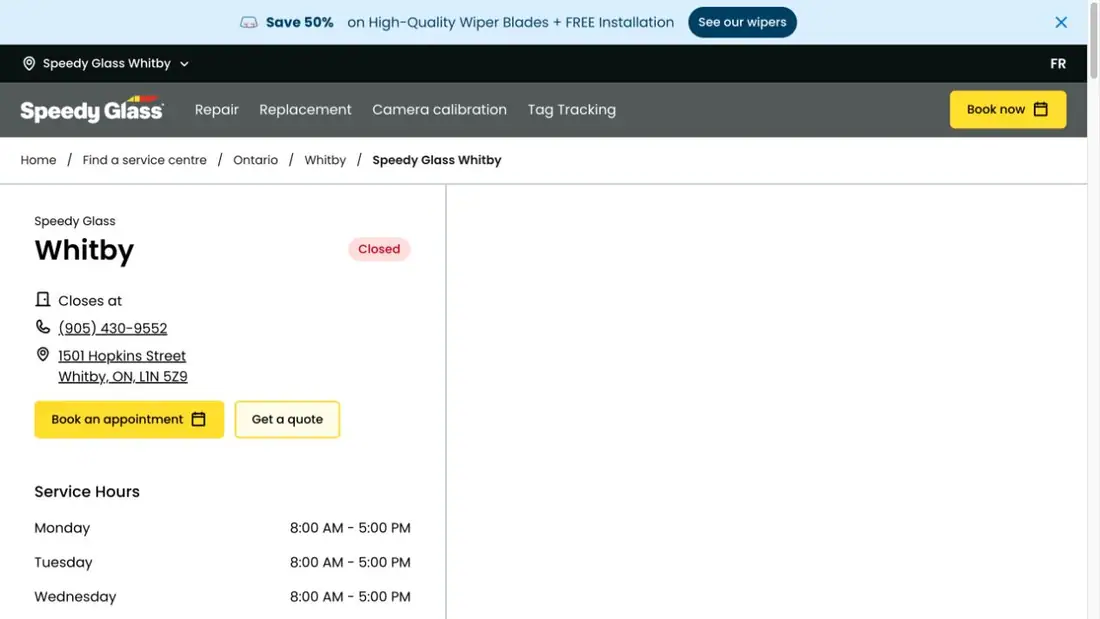1100x619 pixels.
Task: Click Book an appointment button
Action: (x=129, y=420)
